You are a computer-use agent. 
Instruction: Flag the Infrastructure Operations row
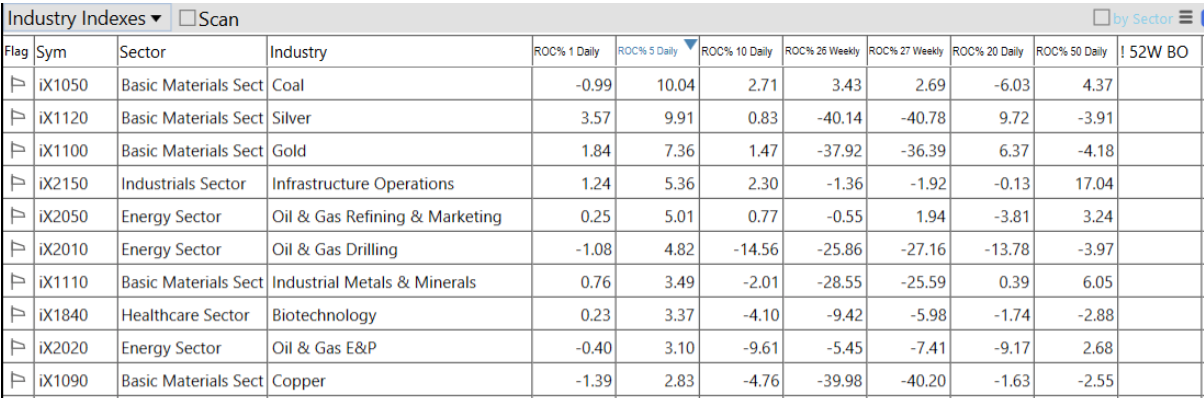point(17,184)
